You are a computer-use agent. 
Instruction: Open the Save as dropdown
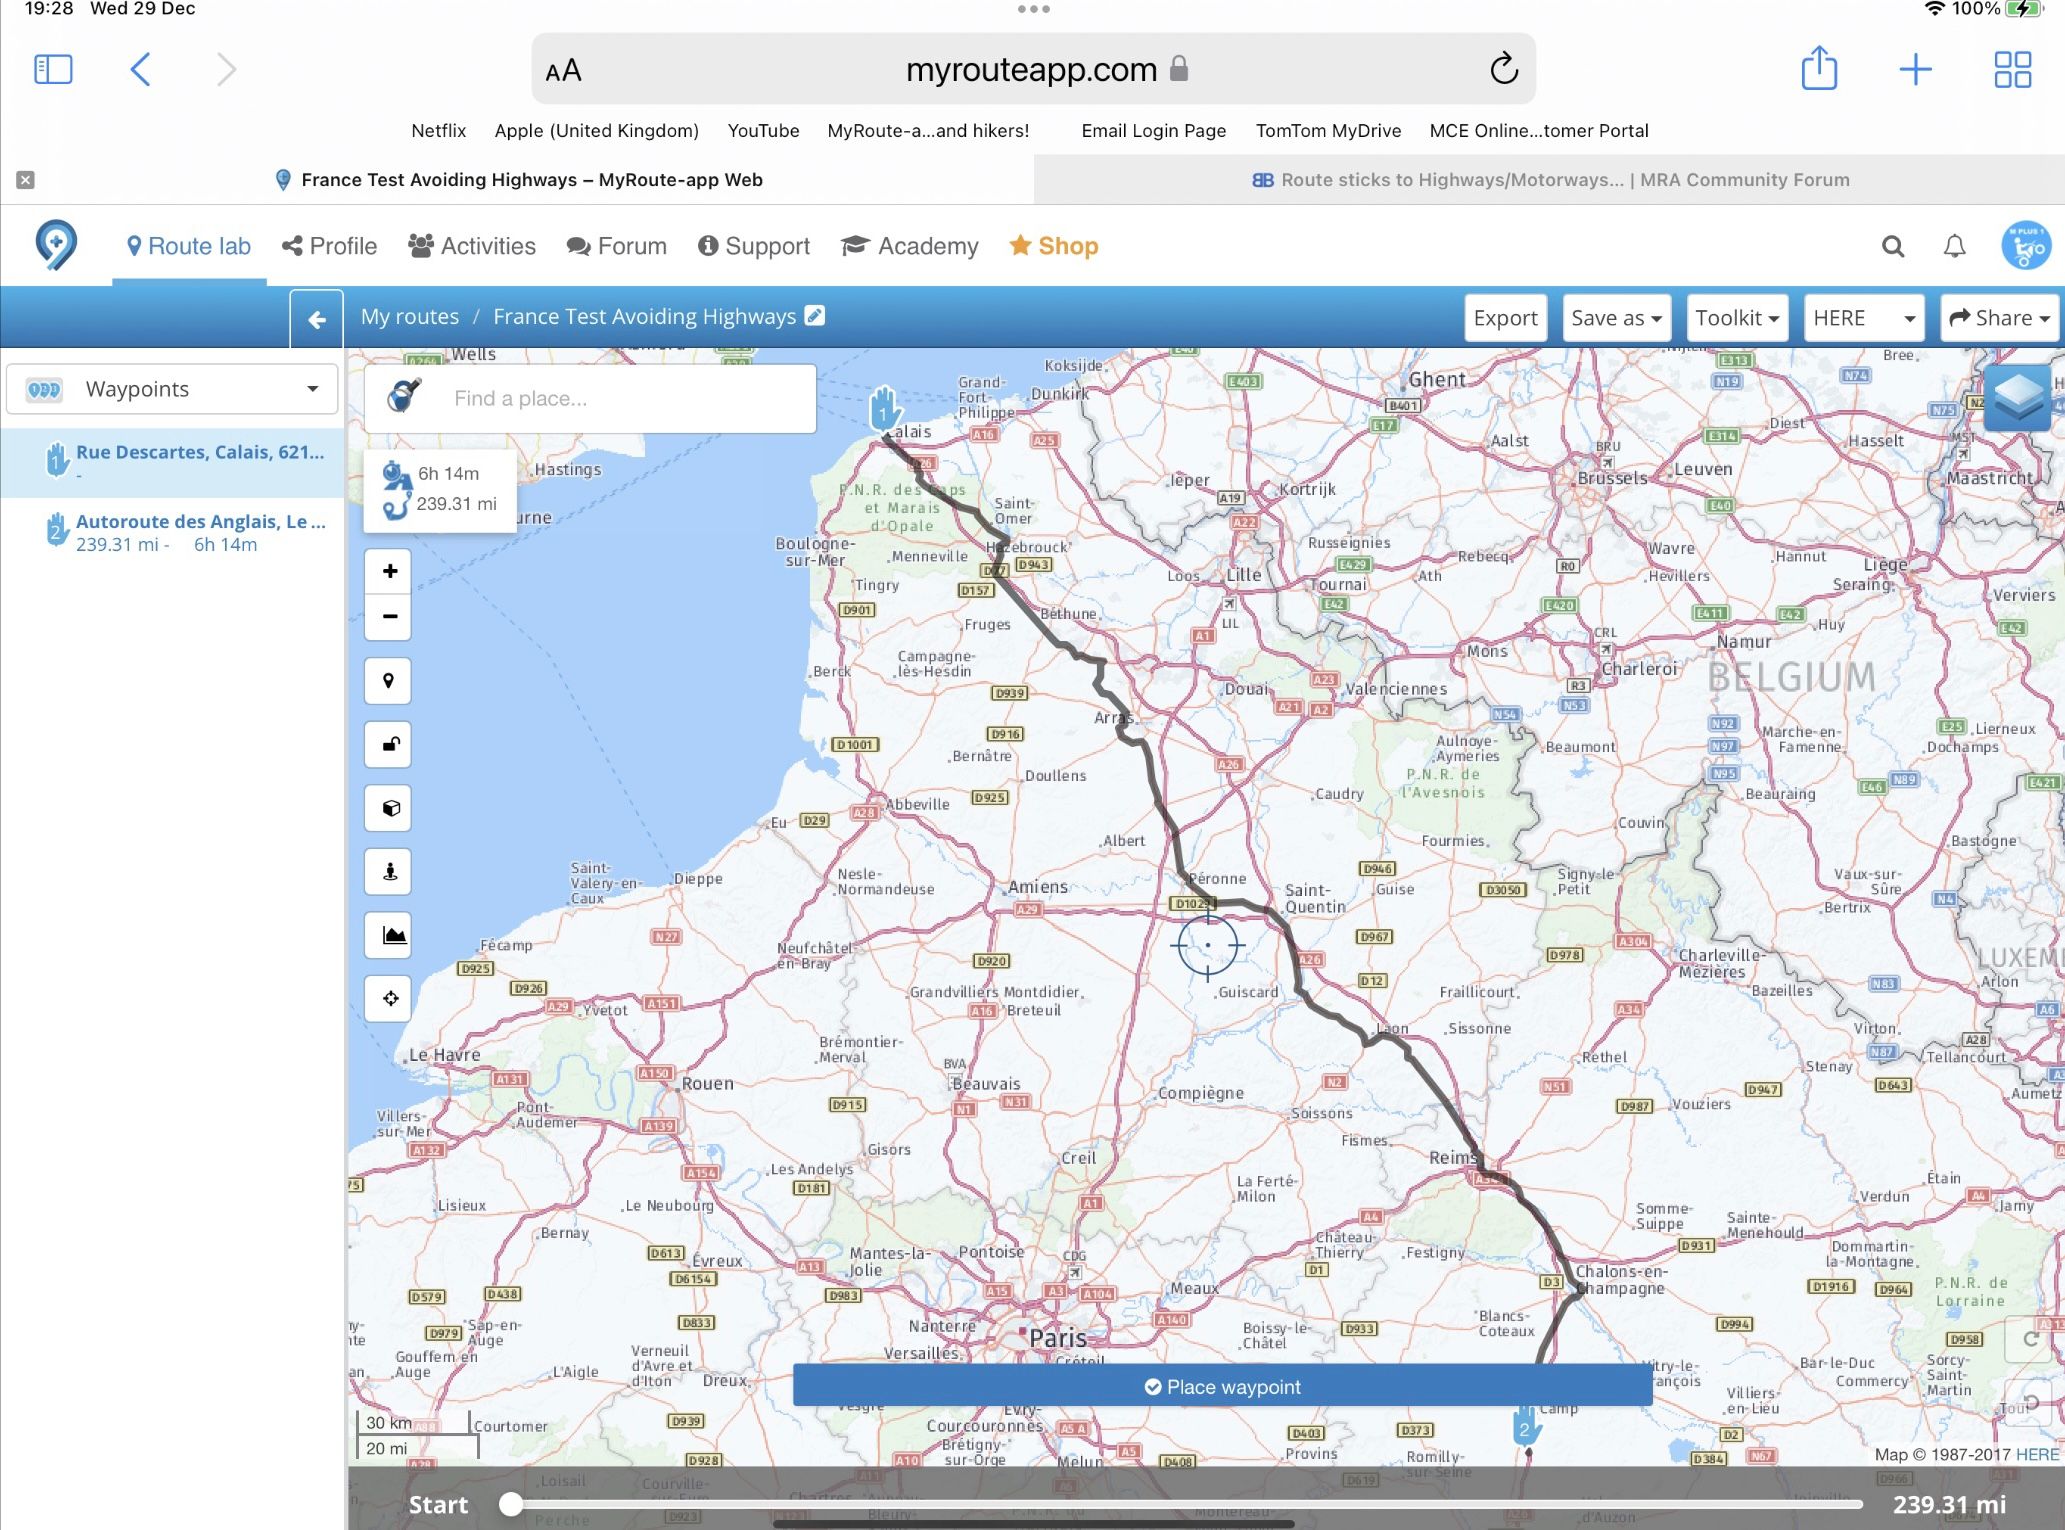point(1616,318)
